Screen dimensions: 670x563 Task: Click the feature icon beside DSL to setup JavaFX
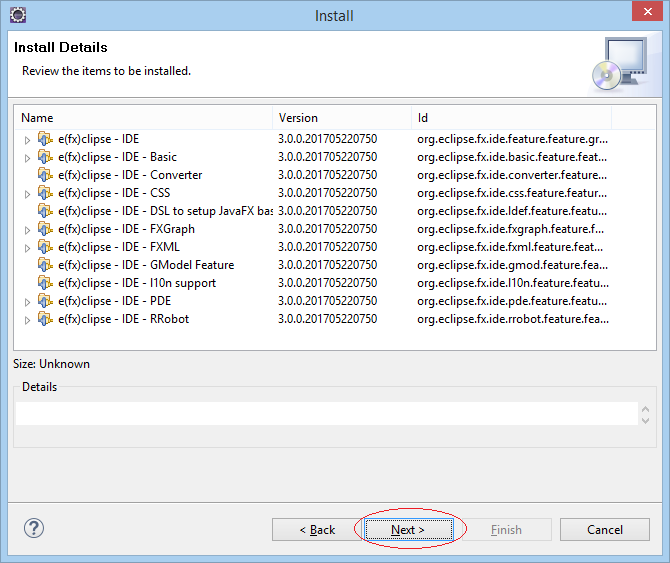tap(45, 211)
